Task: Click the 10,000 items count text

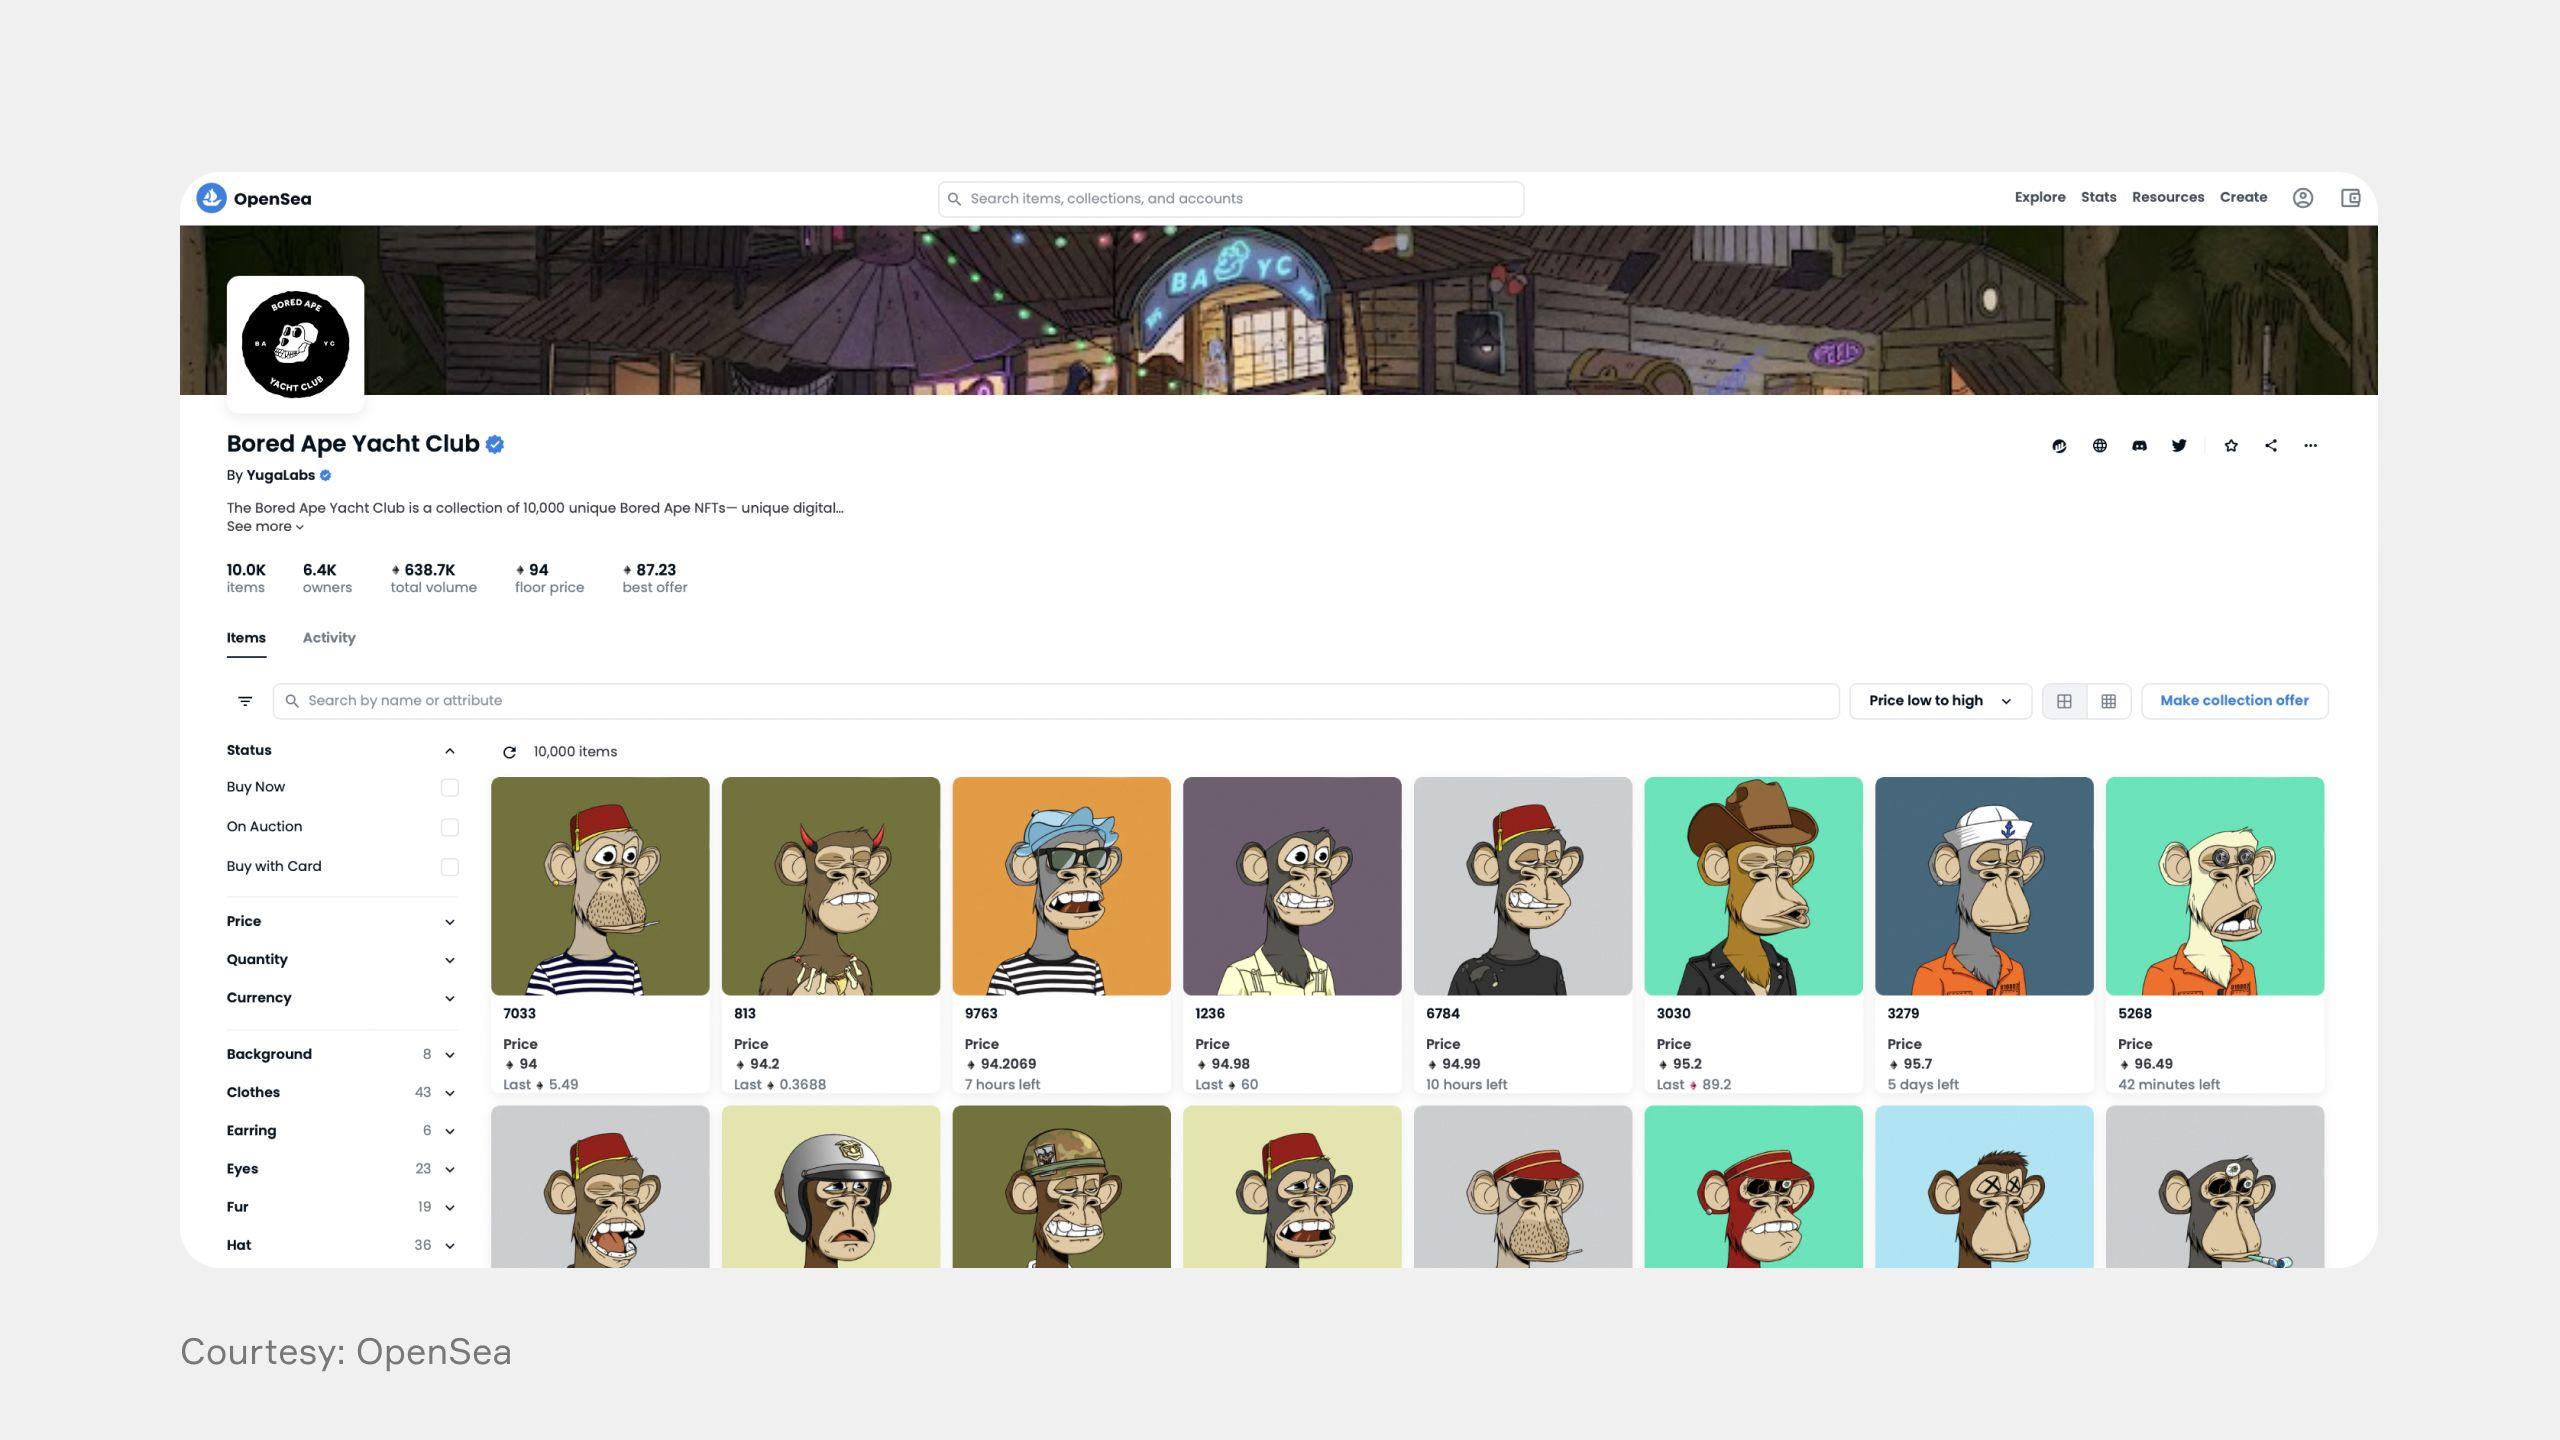Action: coord(575,752)
